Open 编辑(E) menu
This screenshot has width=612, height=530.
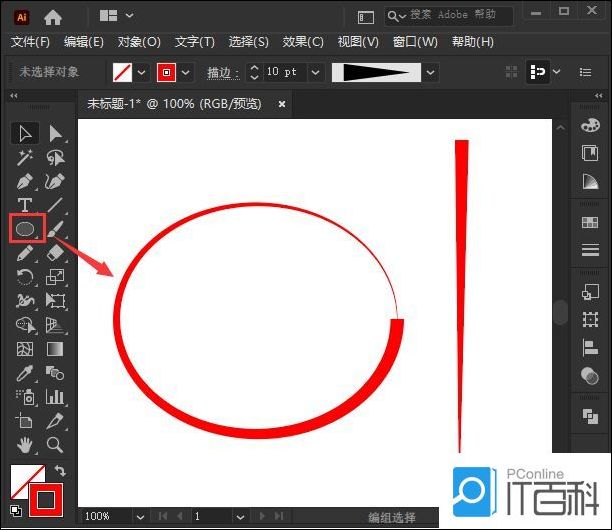[x=84, y=41]
